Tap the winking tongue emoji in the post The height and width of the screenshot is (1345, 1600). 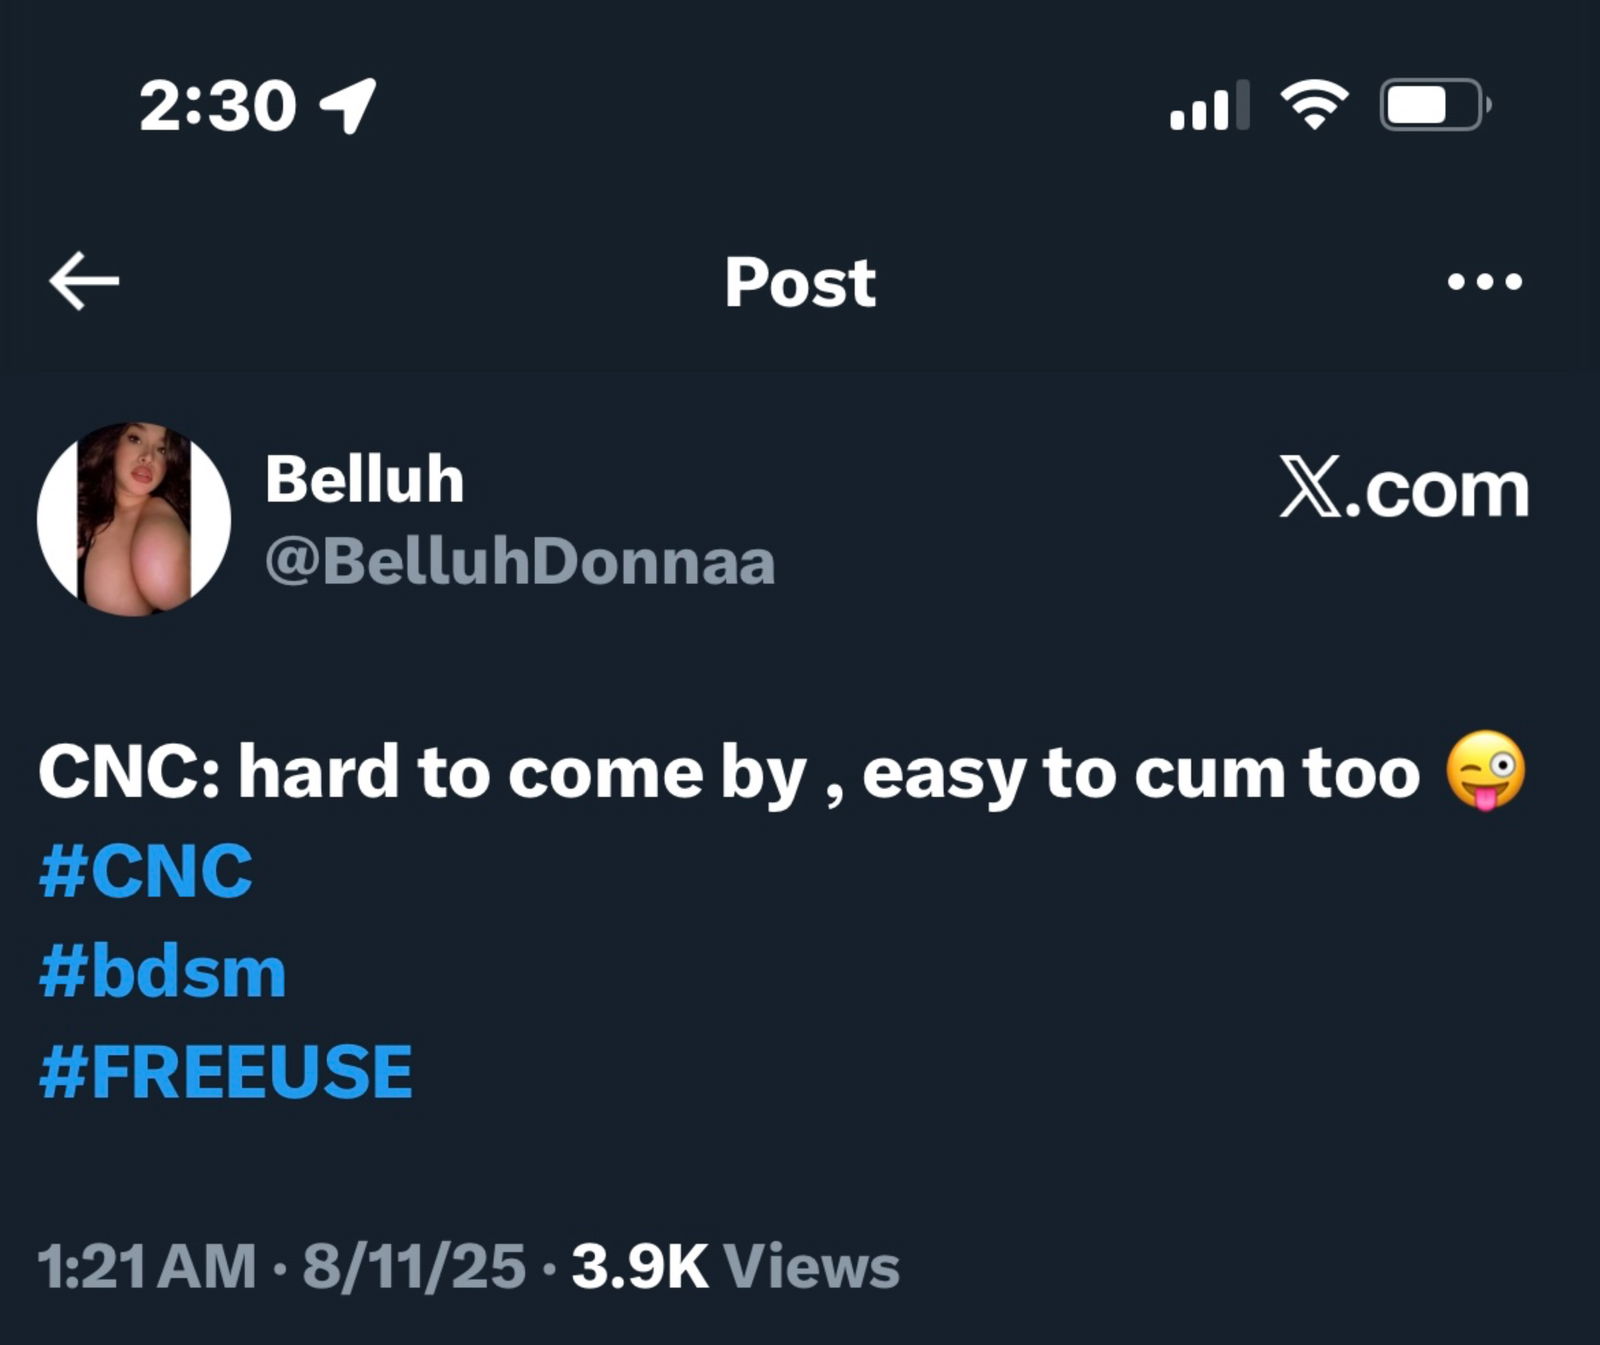1487,770
